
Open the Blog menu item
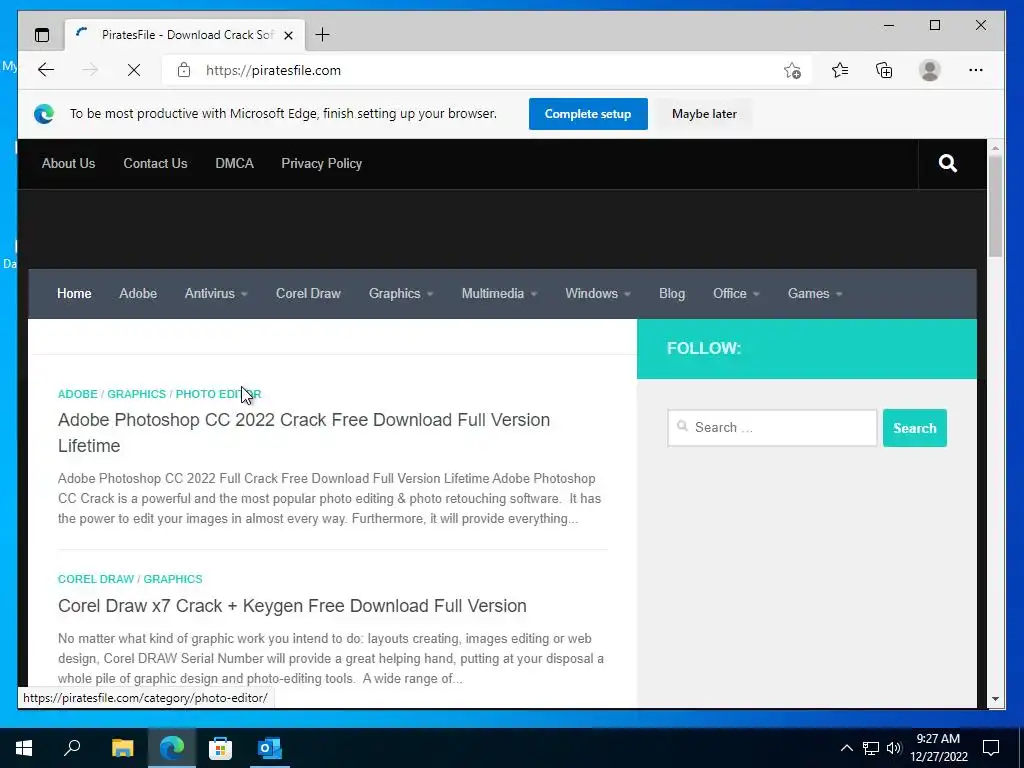[x=671, y=293]
